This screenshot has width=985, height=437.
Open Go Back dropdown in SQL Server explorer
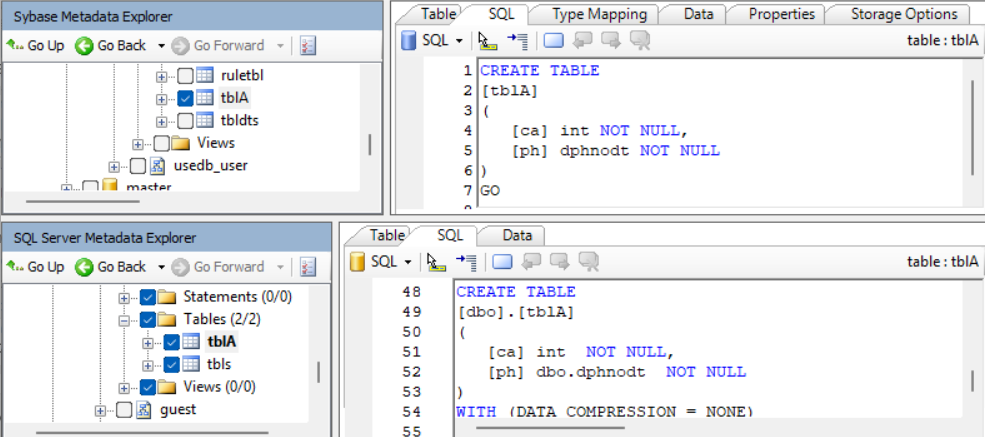coord(161,267)
